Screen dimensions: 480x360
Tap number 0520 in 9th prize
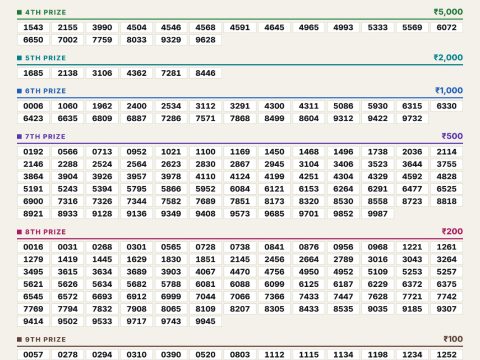pos(205,355)
